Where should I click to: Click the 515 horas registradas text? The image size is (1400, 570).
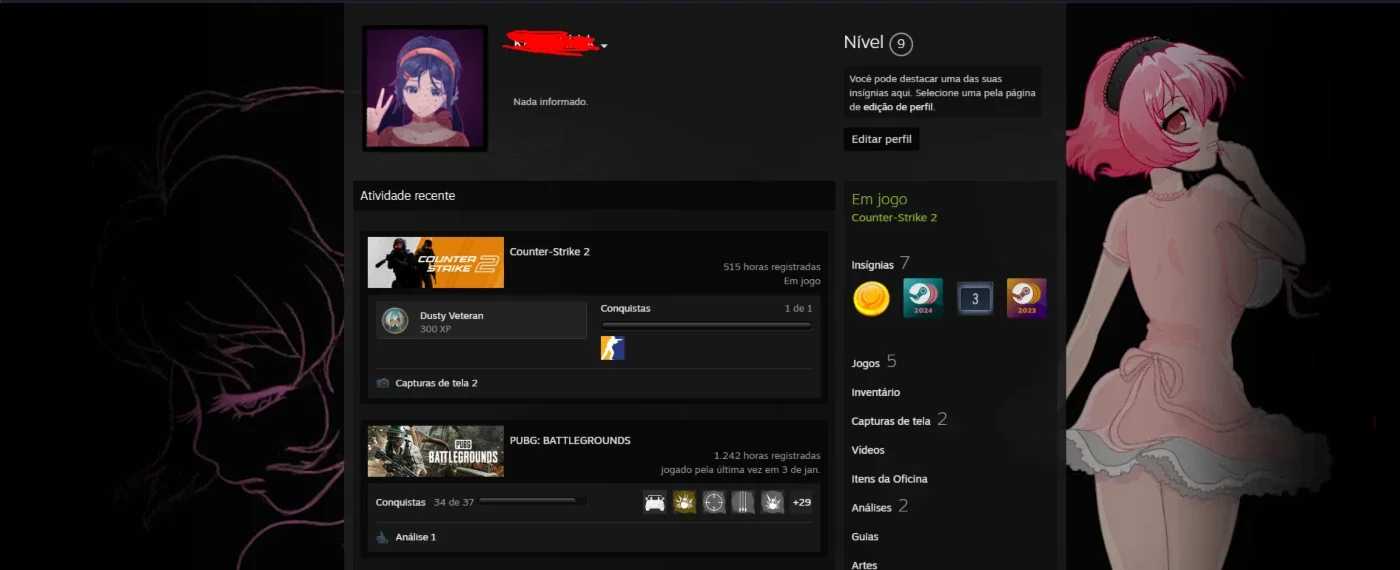click(x=772, y=267)
